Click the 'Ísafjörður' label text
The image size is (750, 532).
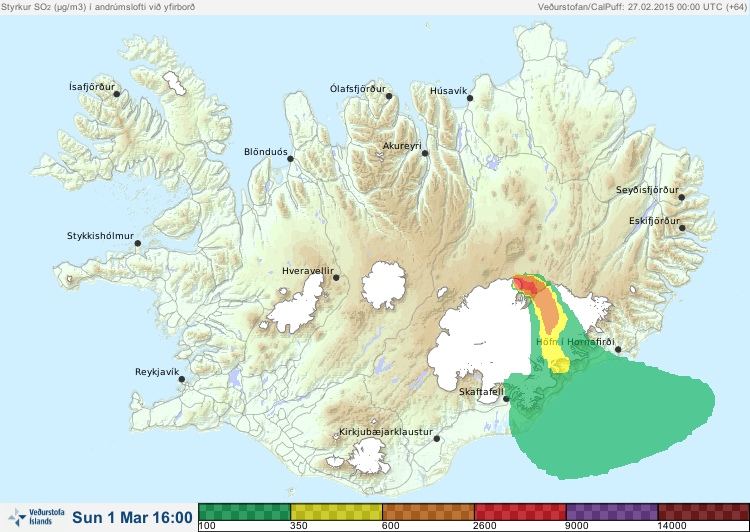point(92,87)
